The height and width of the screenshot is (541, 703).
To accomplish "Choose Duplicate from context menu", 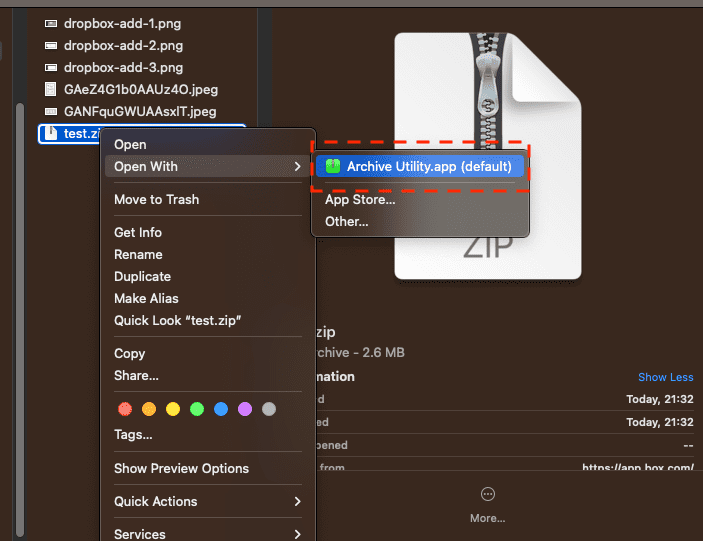I will (208, 276).
